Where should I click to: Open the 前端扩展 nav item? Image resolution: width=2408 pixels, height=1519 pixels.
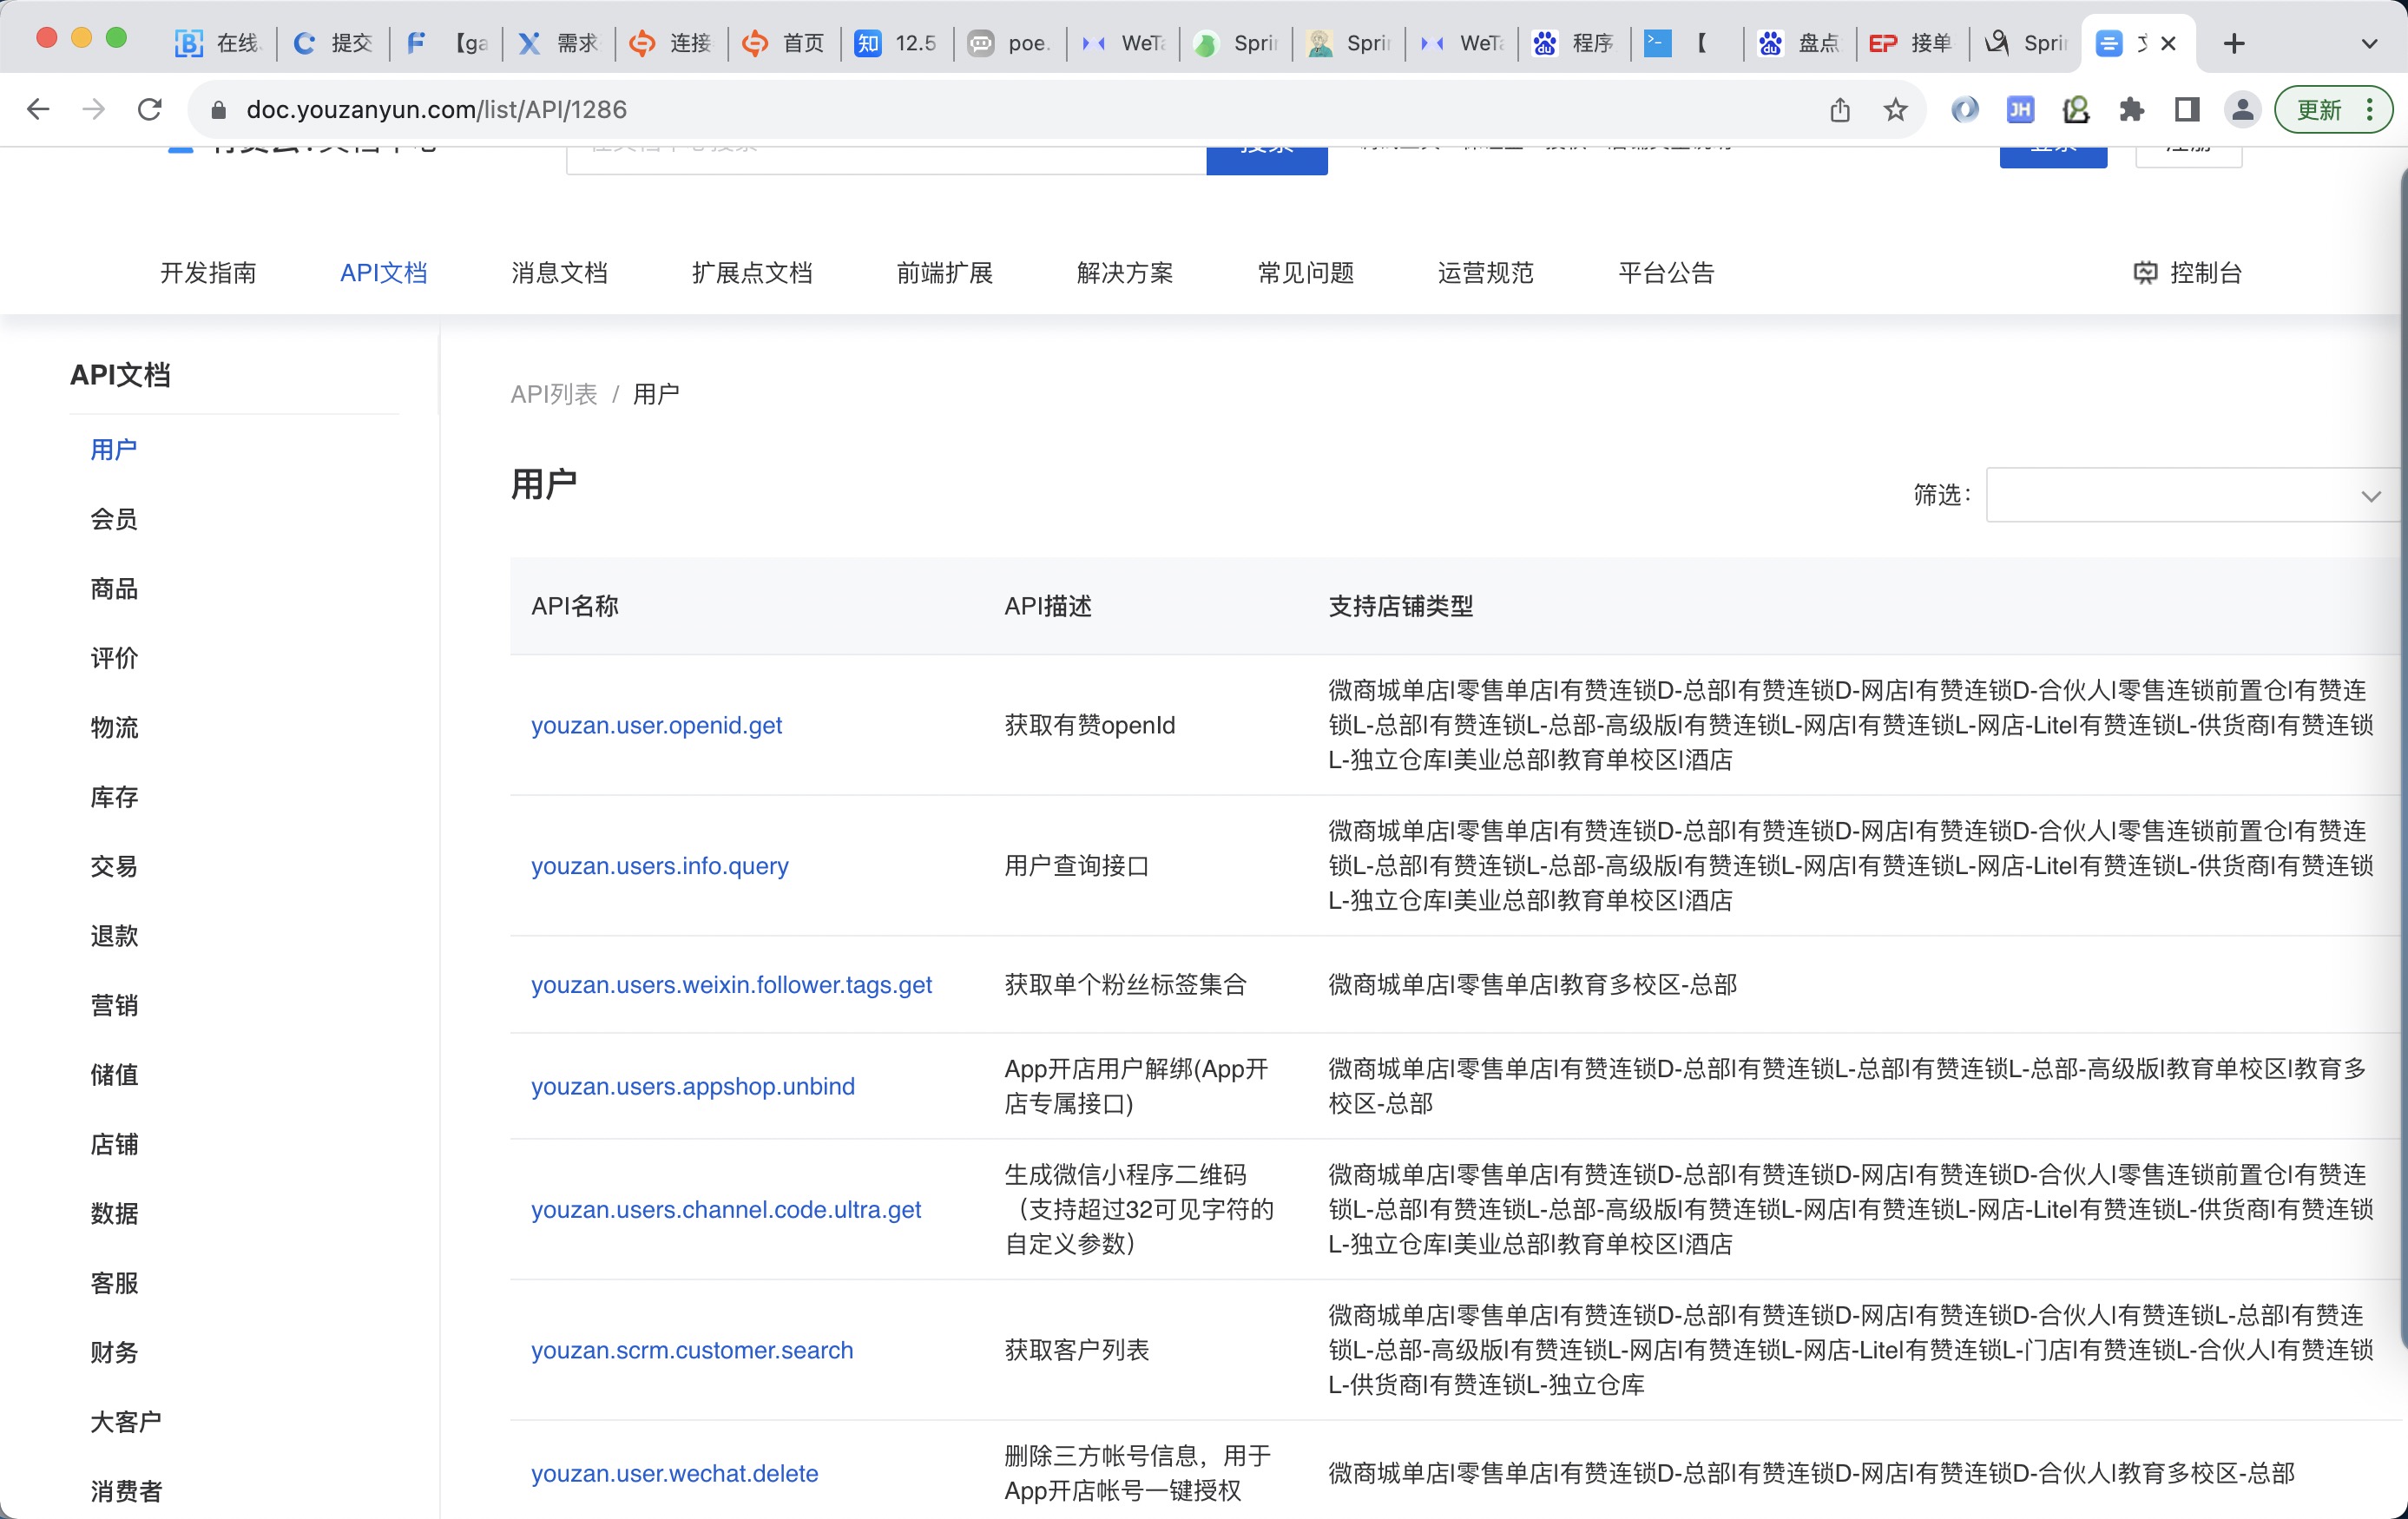(x=944, y=273)
